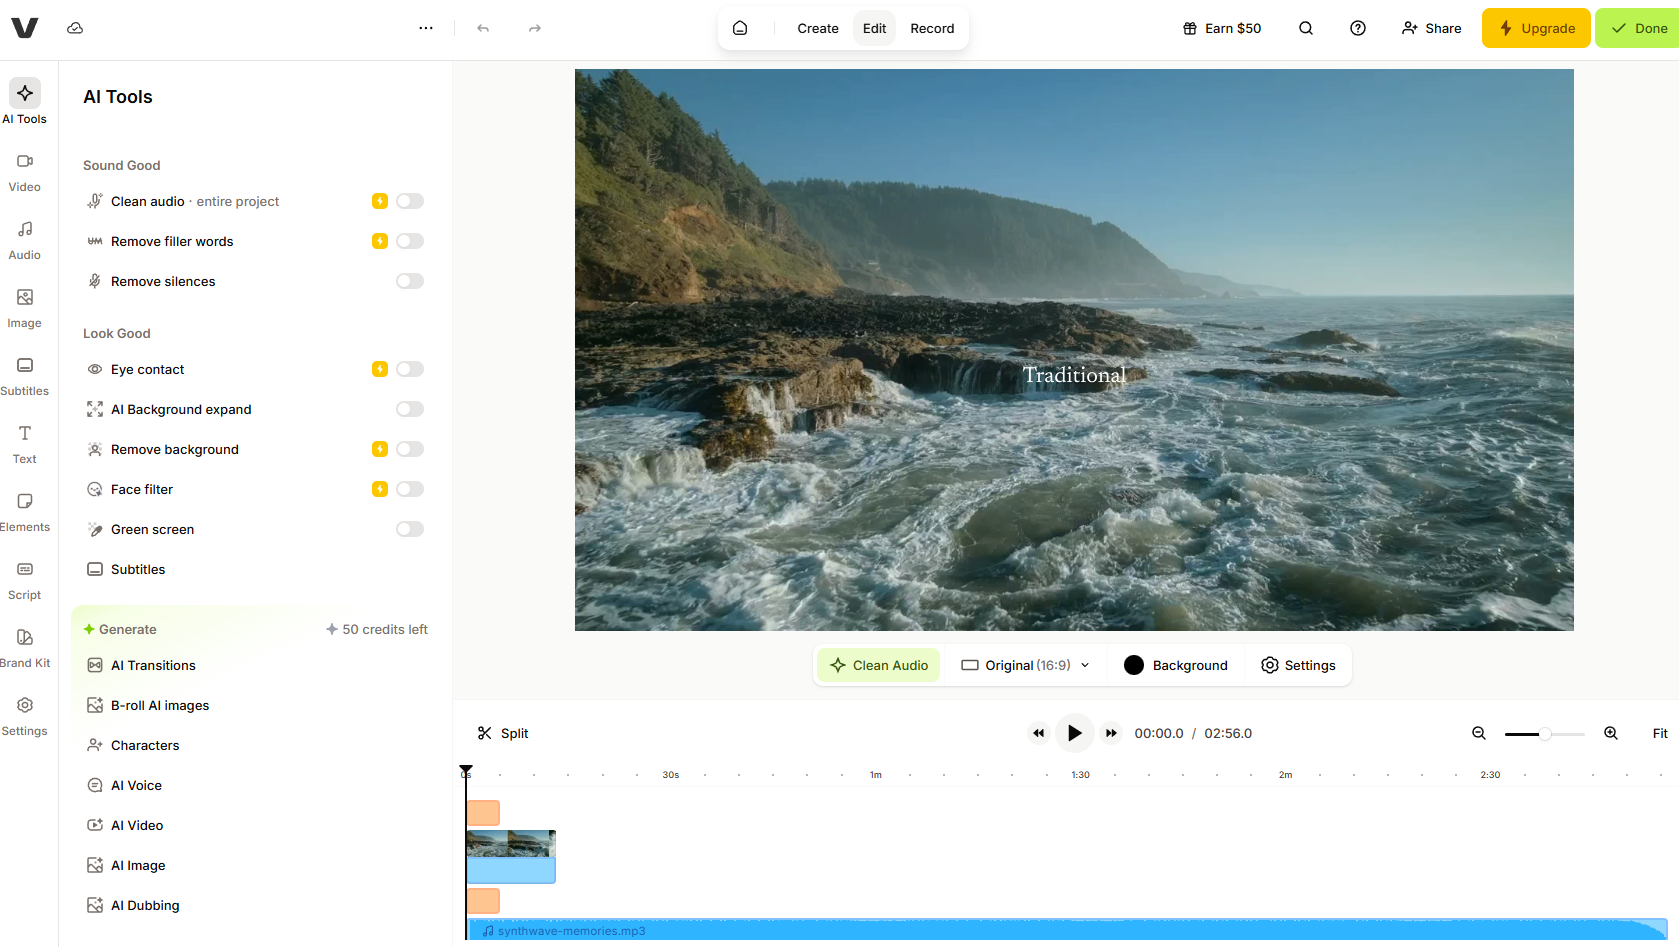Switch on Green screen
Viewport: 1679px width, 947px height.
[x=410, y=529]
